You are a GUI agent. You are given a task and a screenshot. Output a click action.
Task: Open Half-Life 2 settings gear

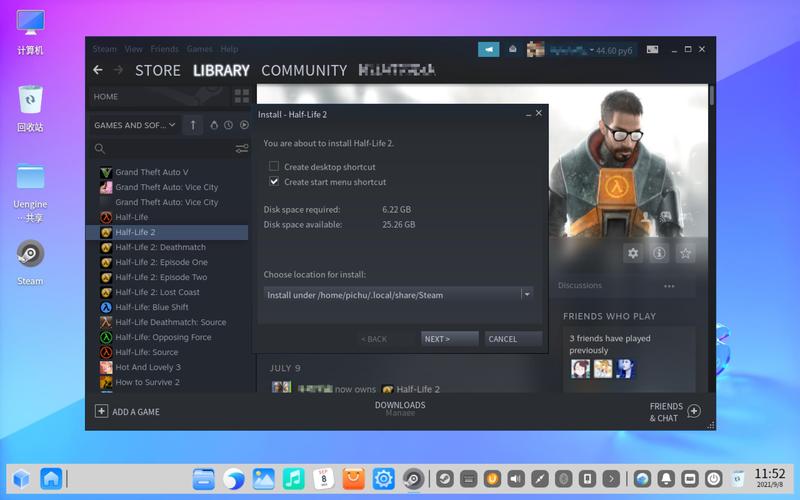click(x=633, y=253)
